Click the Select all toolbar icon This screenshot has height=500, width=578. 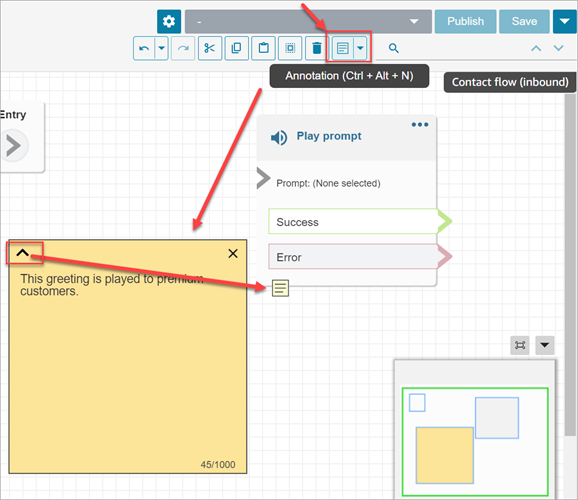tap(290, 48)
